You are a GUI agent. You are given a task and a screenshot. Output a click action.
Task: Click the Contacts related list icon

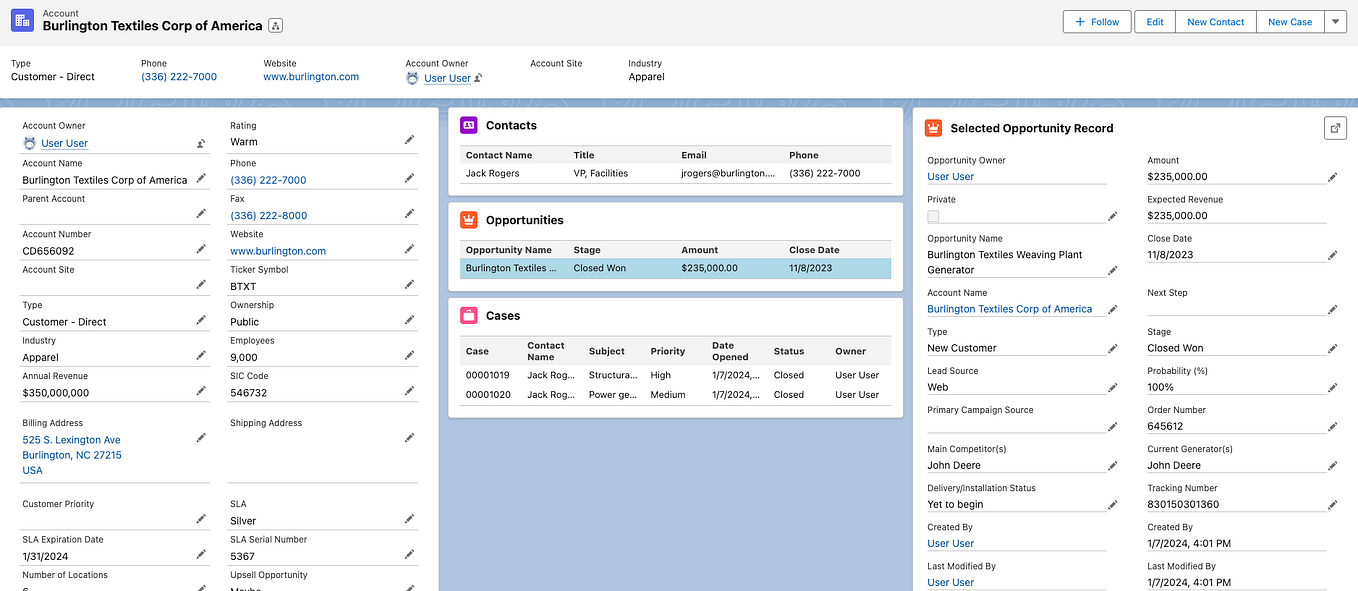coord(468,125)
